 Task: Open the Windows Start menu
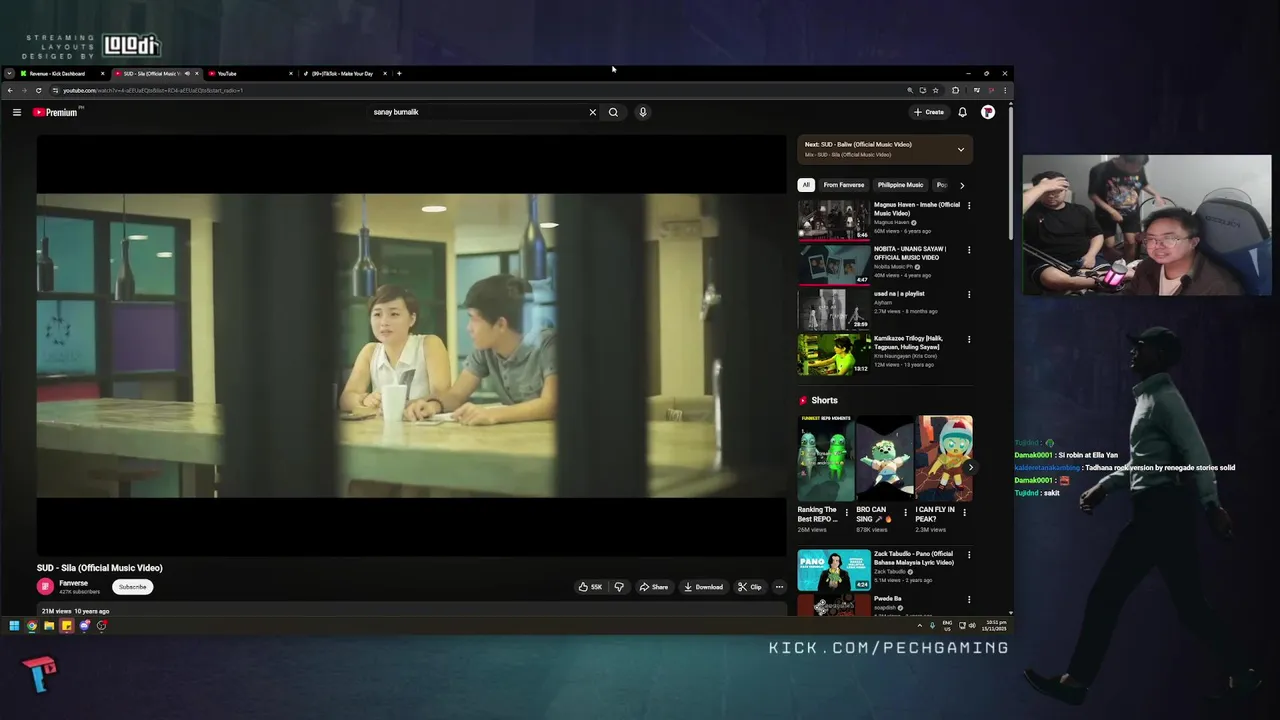tap(14, 626)
